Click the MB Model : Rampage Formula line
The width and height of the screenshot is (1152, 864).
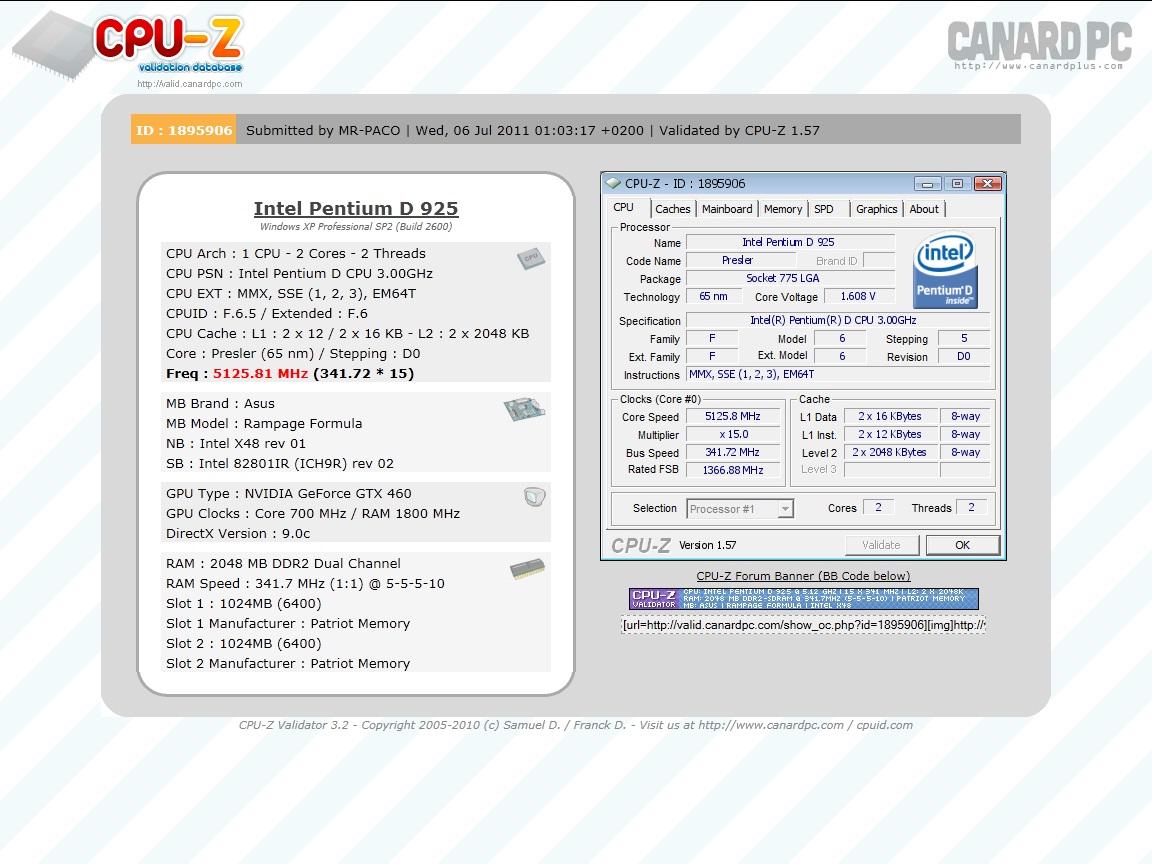pos(264,424)
